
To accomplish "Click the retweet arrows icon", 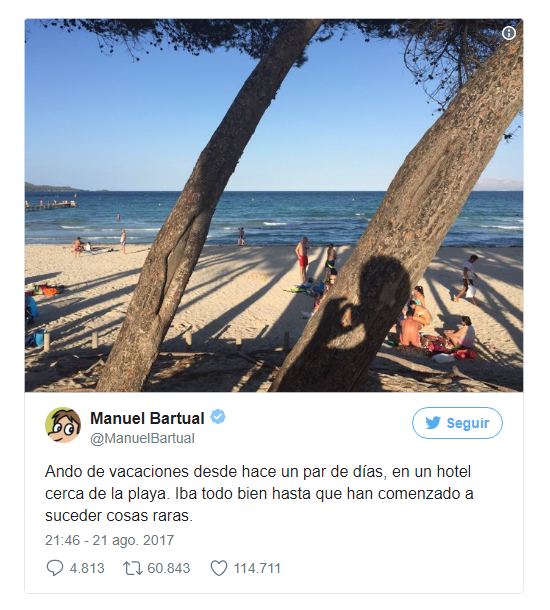I will pyautogui.click(x=133, y=568).
